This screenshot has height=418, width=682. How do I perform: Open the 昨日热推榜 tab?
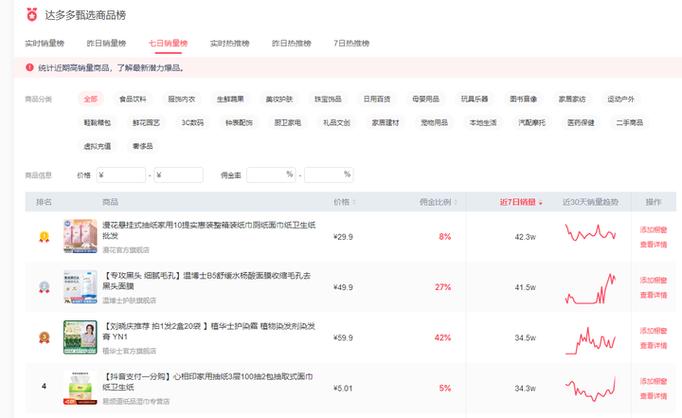coord(291,43)
